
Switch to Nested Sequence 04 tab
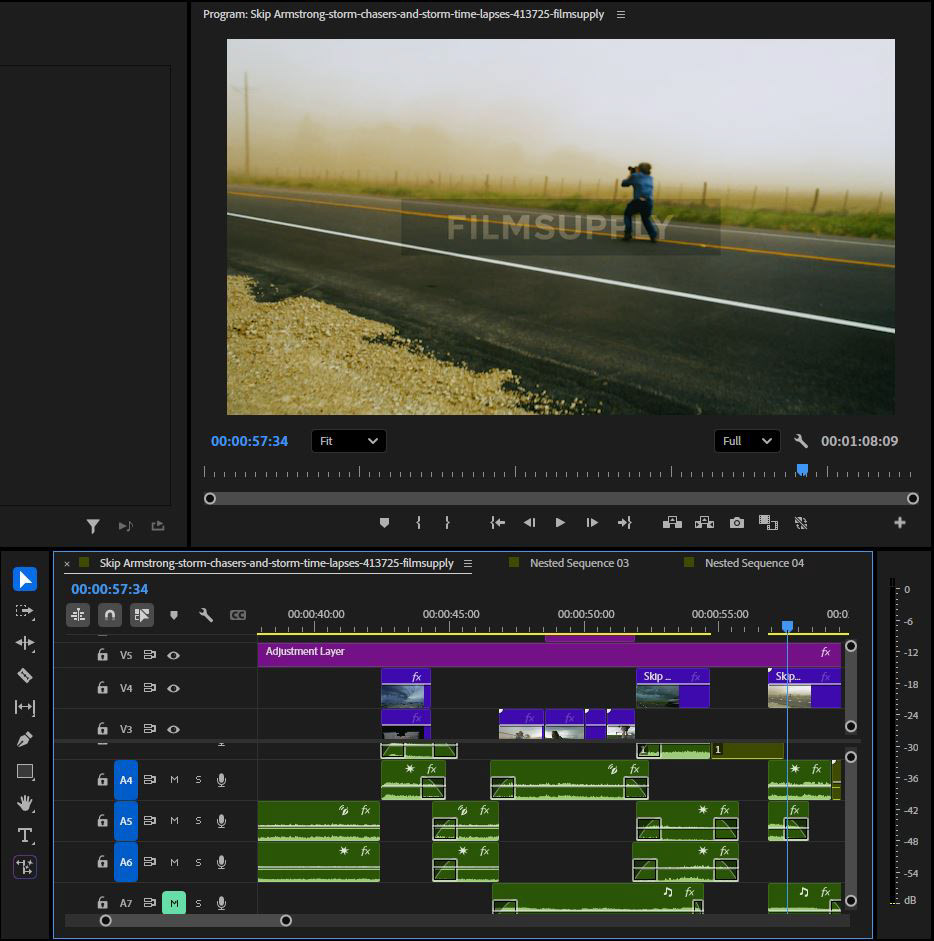click(x=754, y=563)
